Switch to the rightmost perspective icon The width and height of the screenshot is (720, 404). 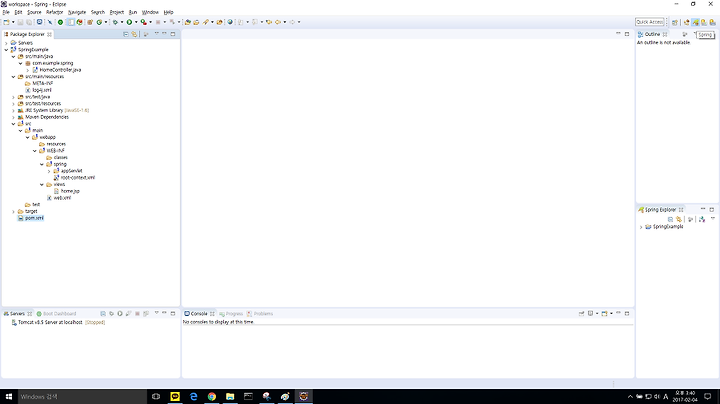(x=712, y=22)
